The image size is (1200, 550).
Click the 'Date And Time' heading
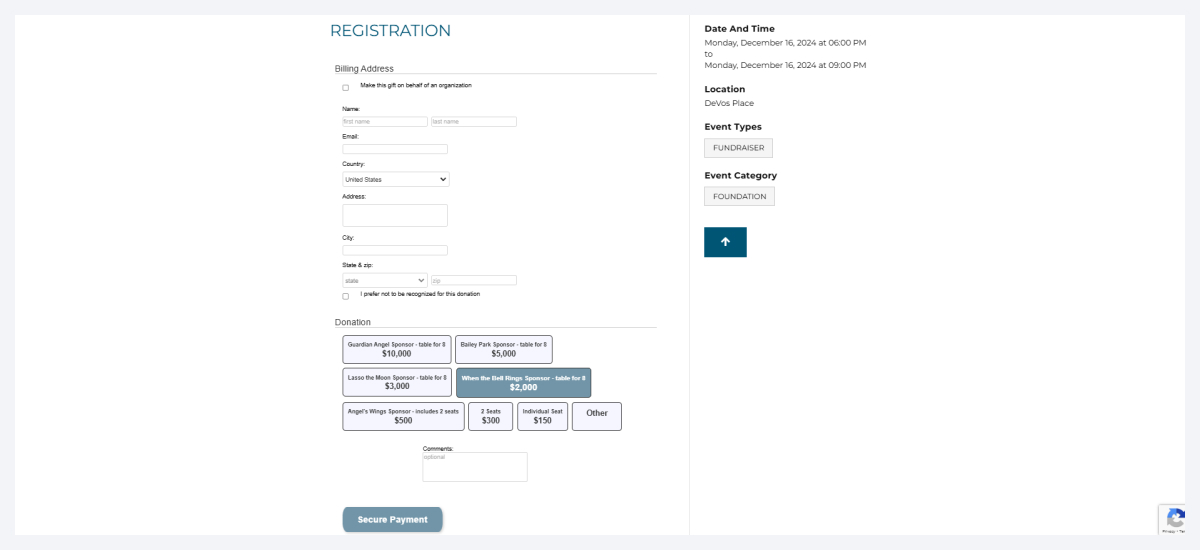740,29
